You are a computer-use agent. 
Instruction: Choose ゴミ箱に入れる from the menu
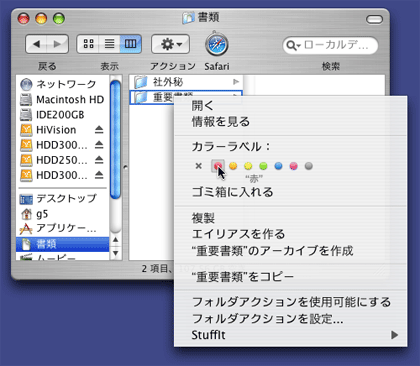pos(290,192)
